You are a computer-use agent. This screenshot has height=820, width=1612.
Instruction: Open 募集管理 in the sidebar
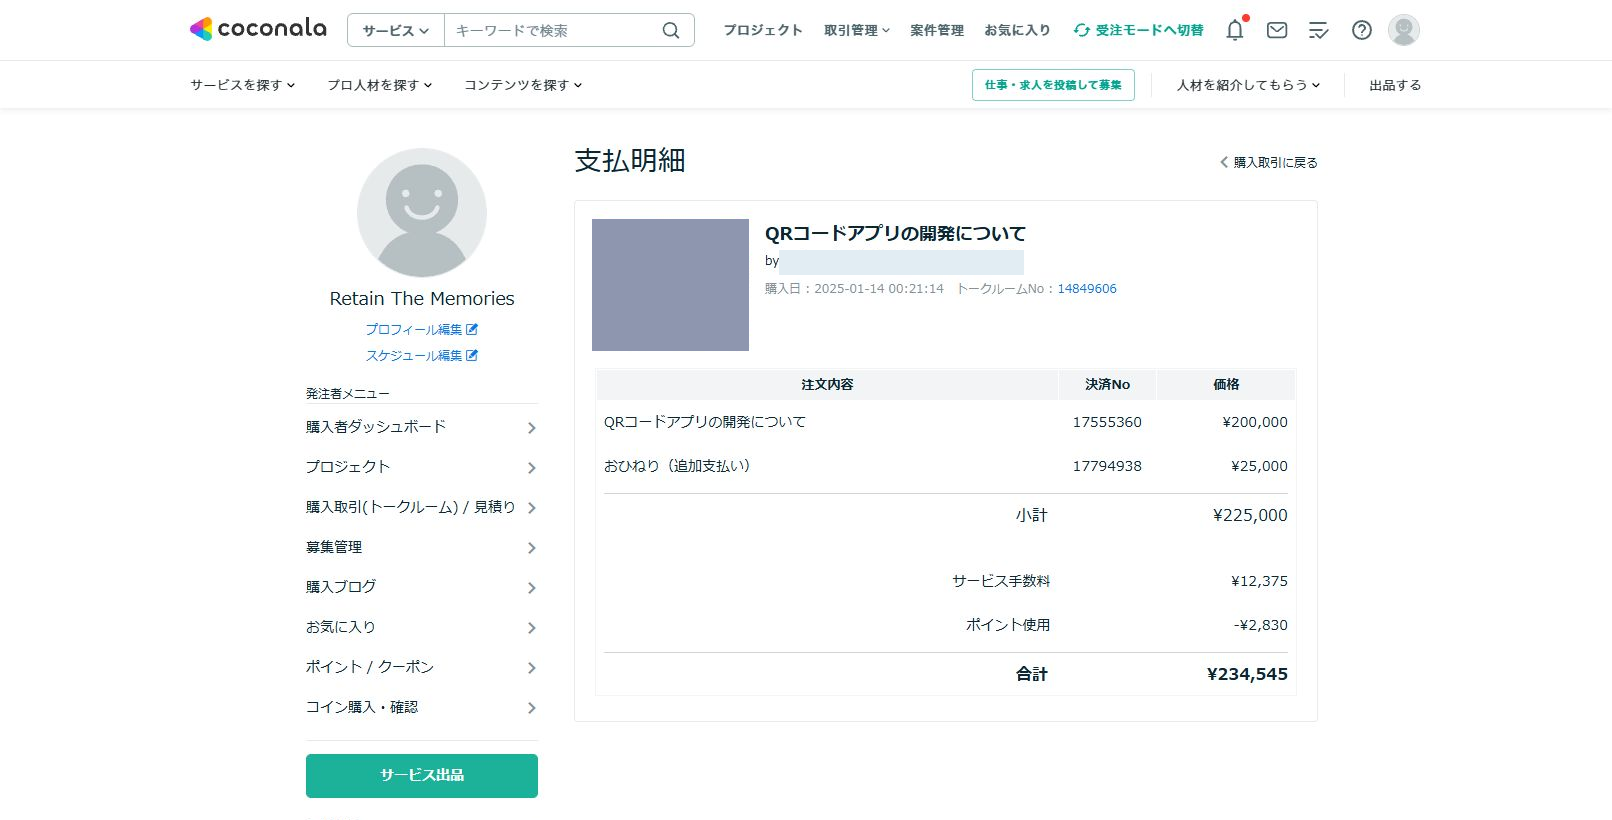click(x=422, y=547)
